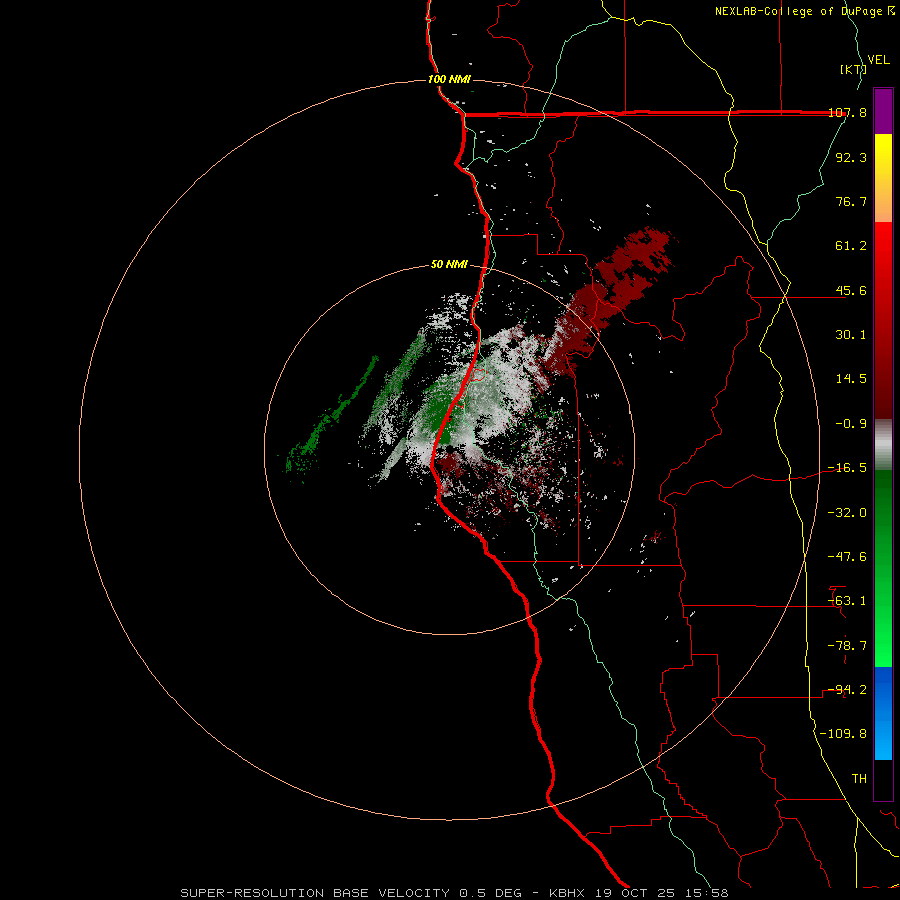
Task: Click the yellow-orange segment of velocity color bar
Action: point(883,178)
